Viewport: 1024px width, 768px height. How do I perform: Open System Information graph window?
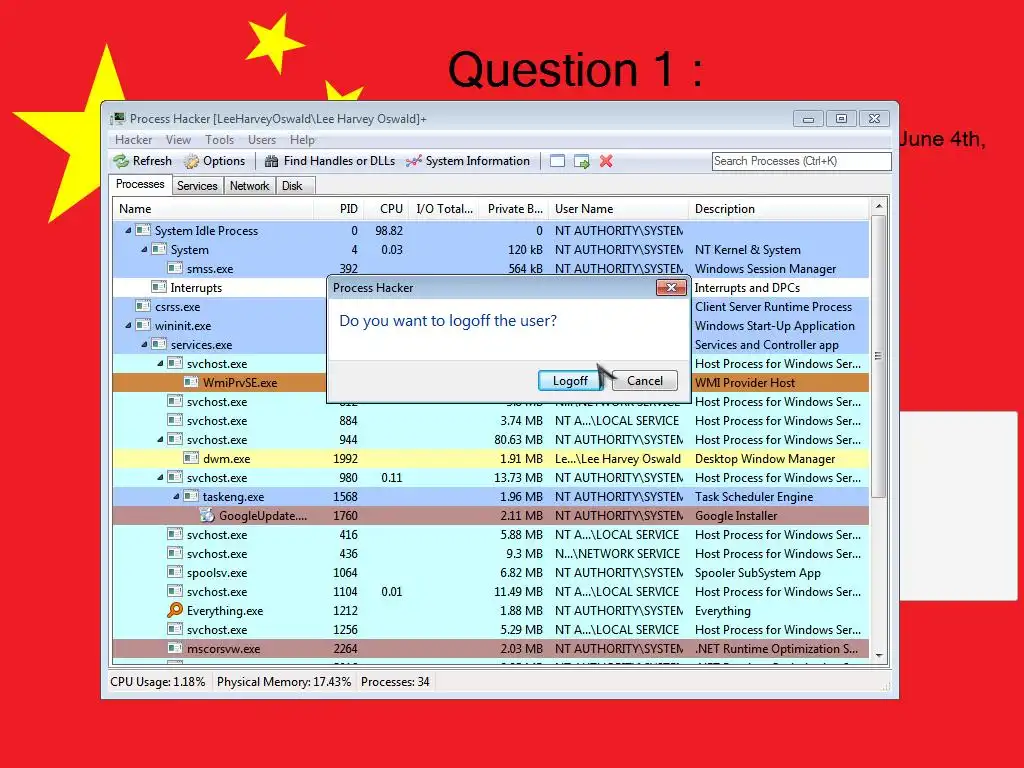(x=468, y=161)
